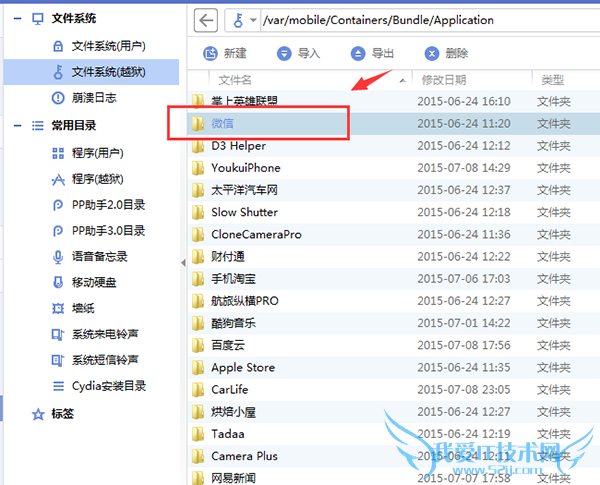Open 程序(用户) directory
This screenshot has width=600, height=485.
(x=91, y=154)
